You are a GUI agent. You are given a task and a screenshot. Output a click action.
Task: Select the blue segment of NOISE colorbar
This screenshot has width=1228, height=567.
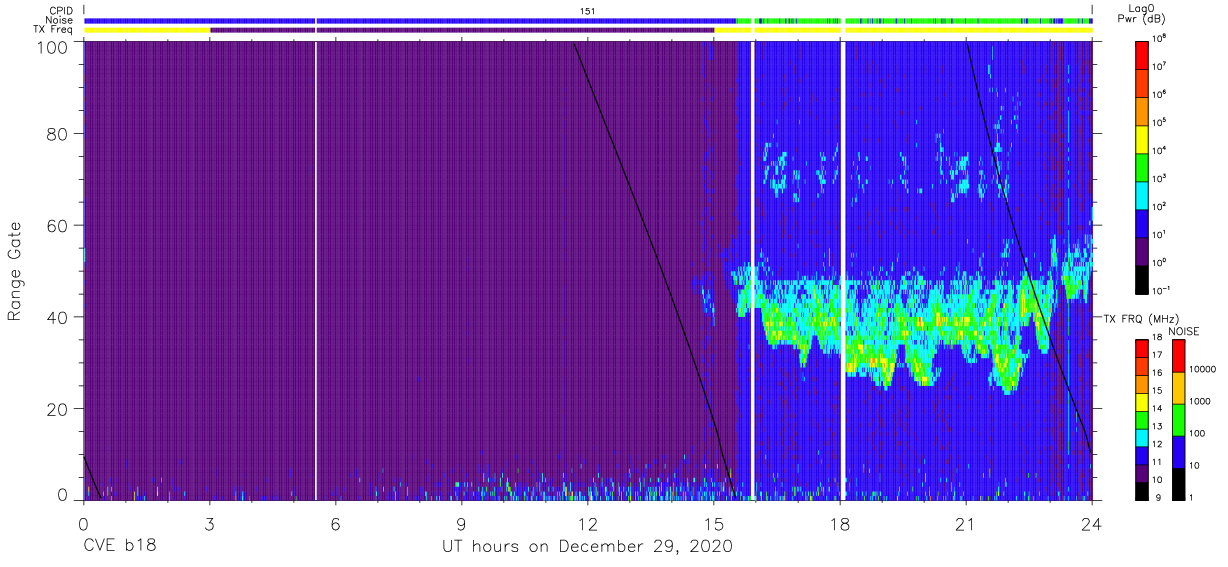point(1179,452)
